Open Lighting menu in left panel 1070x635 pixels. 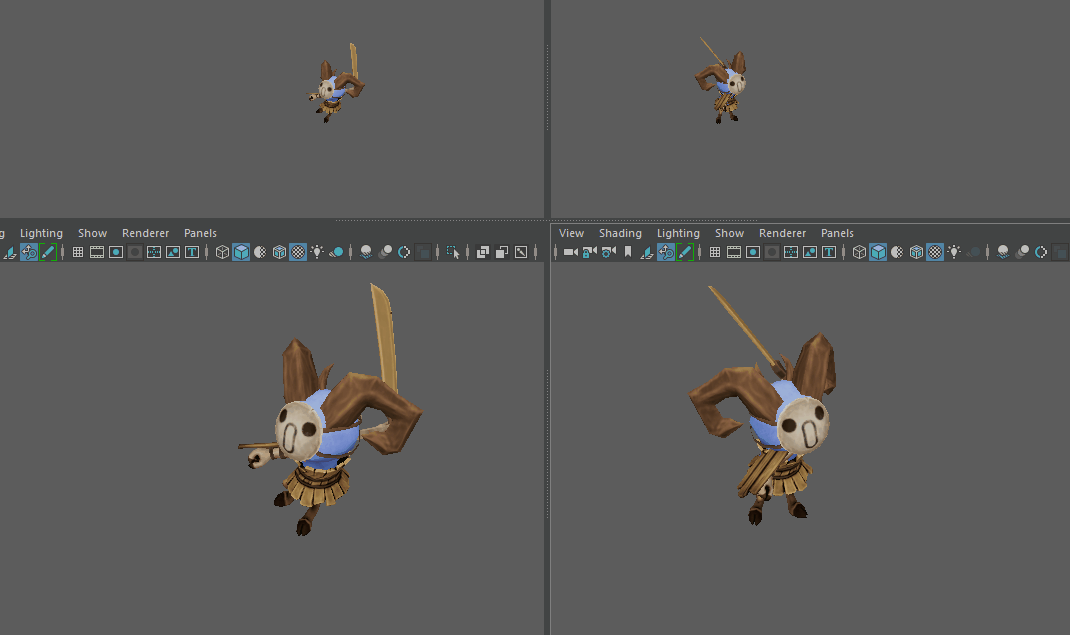tap(41, 233)
